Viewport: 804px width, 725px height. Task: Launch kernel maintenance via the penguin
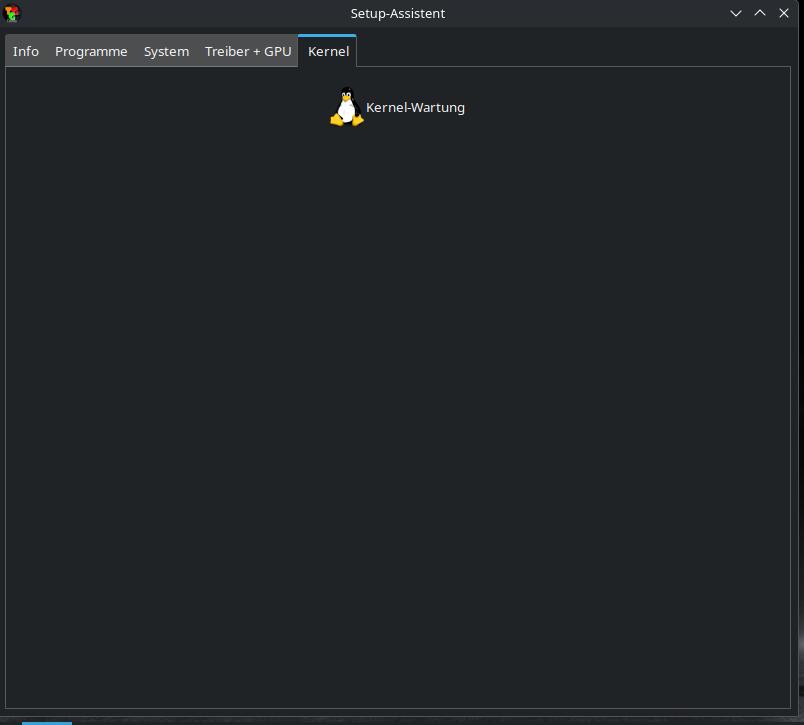pos(346,107)
